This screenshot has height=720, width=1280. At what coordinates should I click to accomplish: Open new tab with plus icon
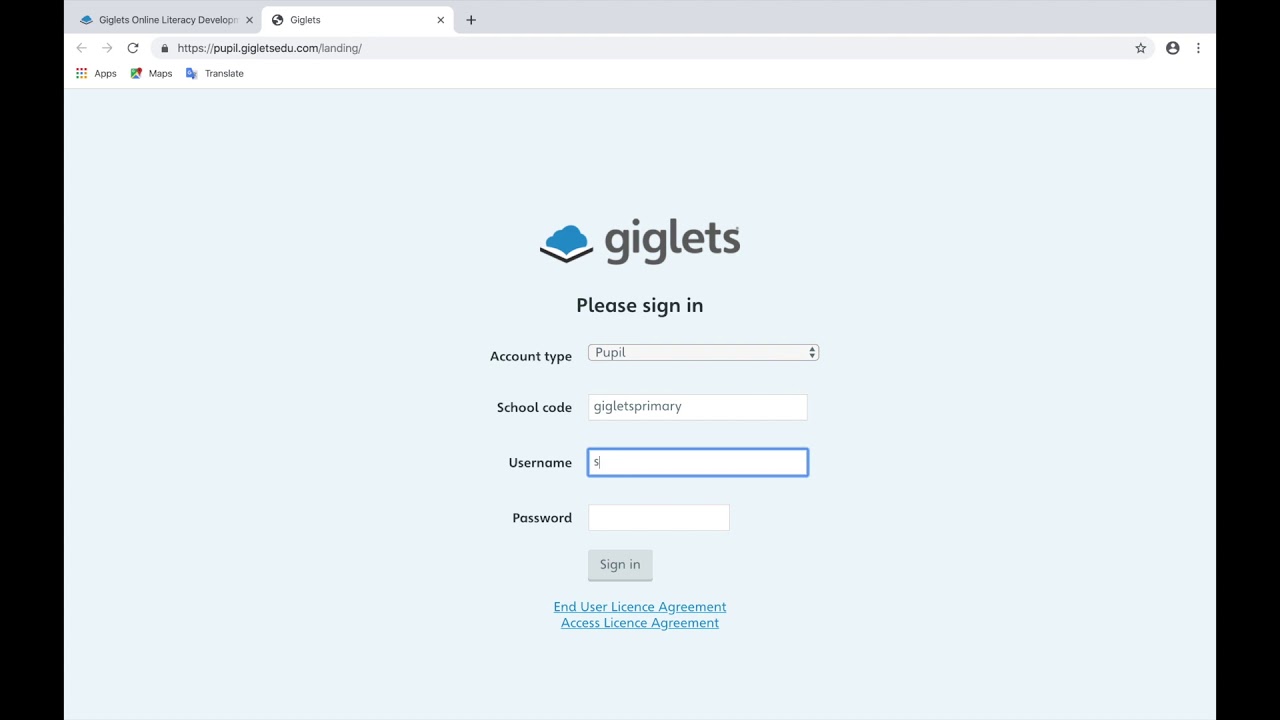[471, 20]
